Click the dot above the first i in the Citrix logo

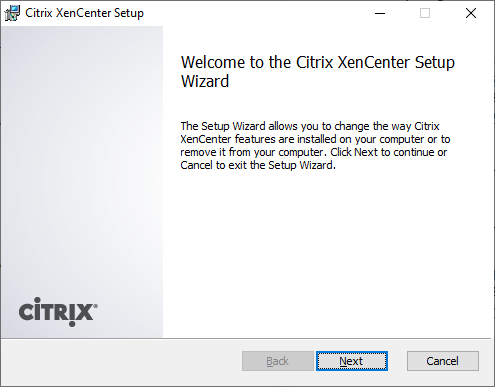pyautogui.click(x=38, y=300)
